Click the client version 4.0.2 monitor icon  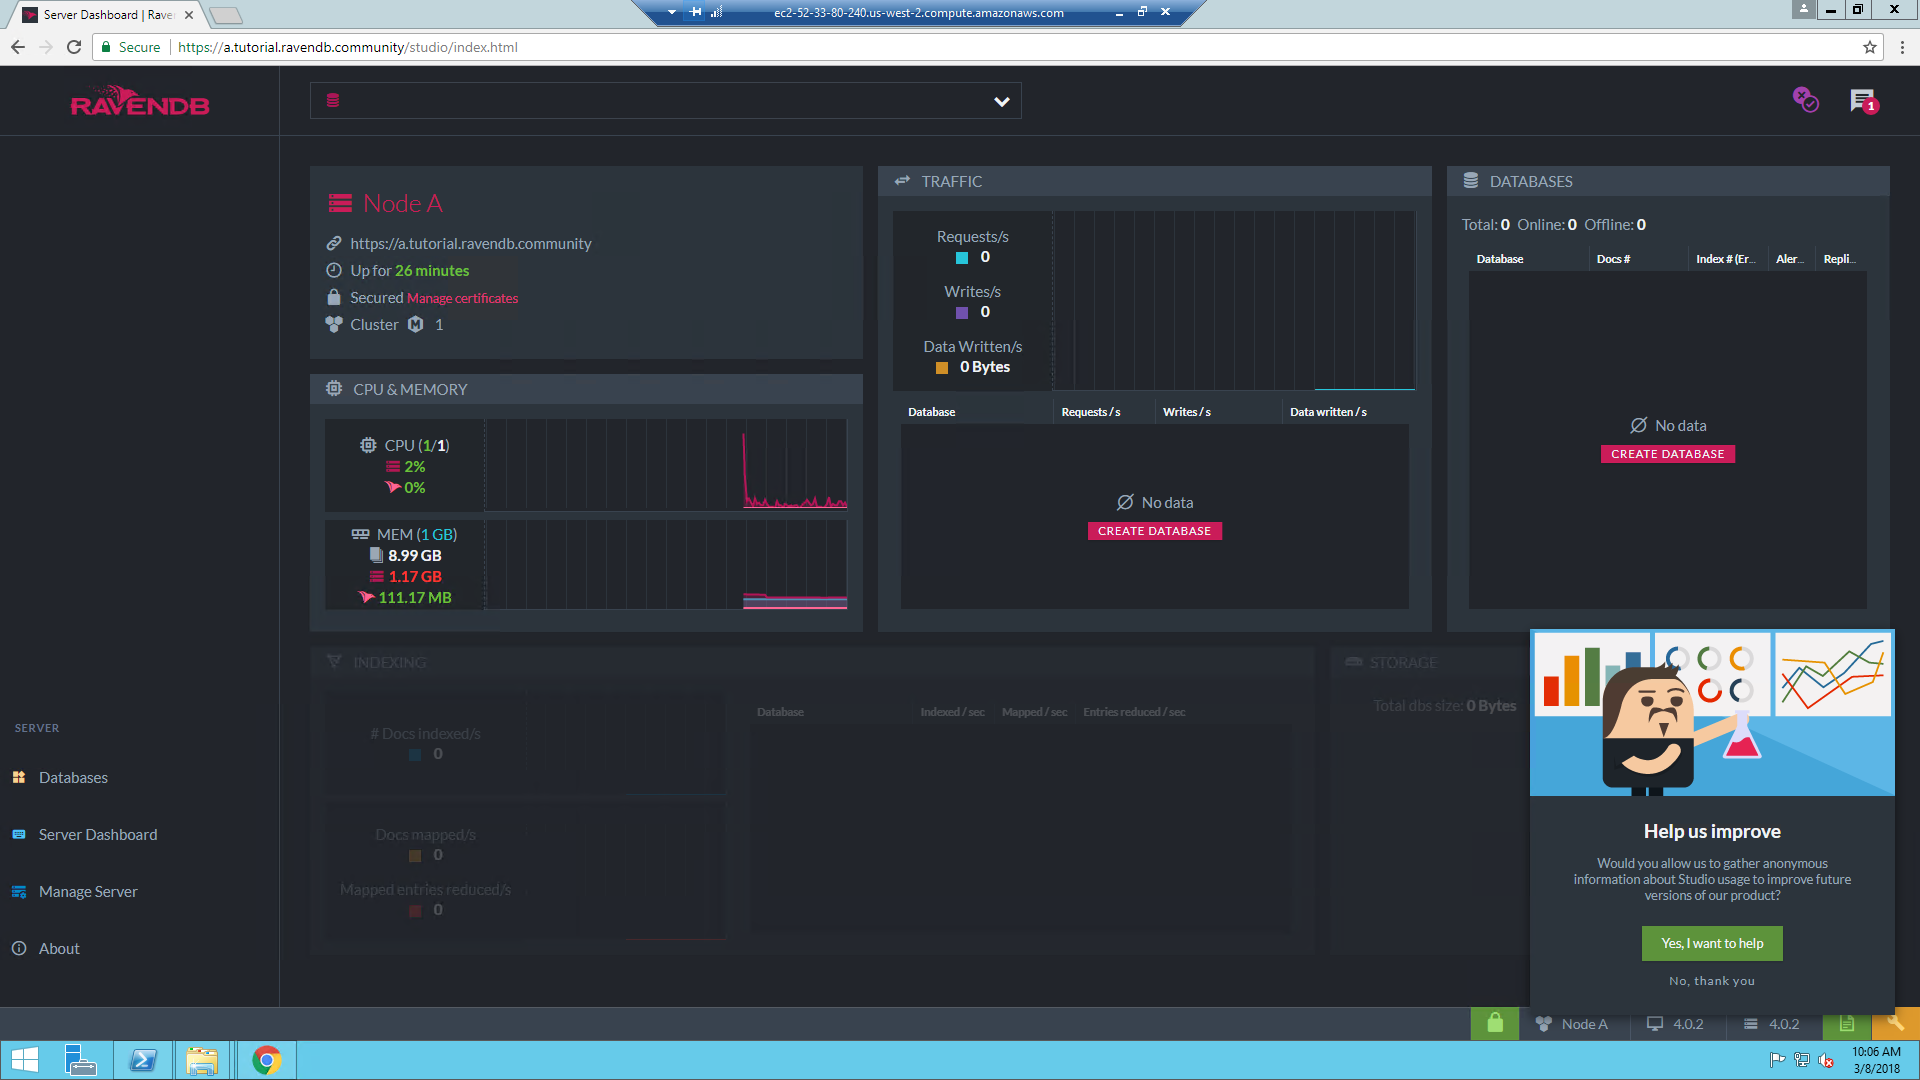pyautogui.click(x=1655, y=1024)
